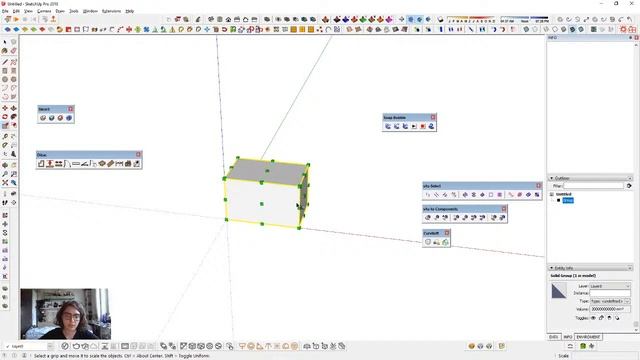Adjust the shadow time-of-day slider
This screenshot has width=640, height=360.
pyautogui.click(x=524, y=19)
